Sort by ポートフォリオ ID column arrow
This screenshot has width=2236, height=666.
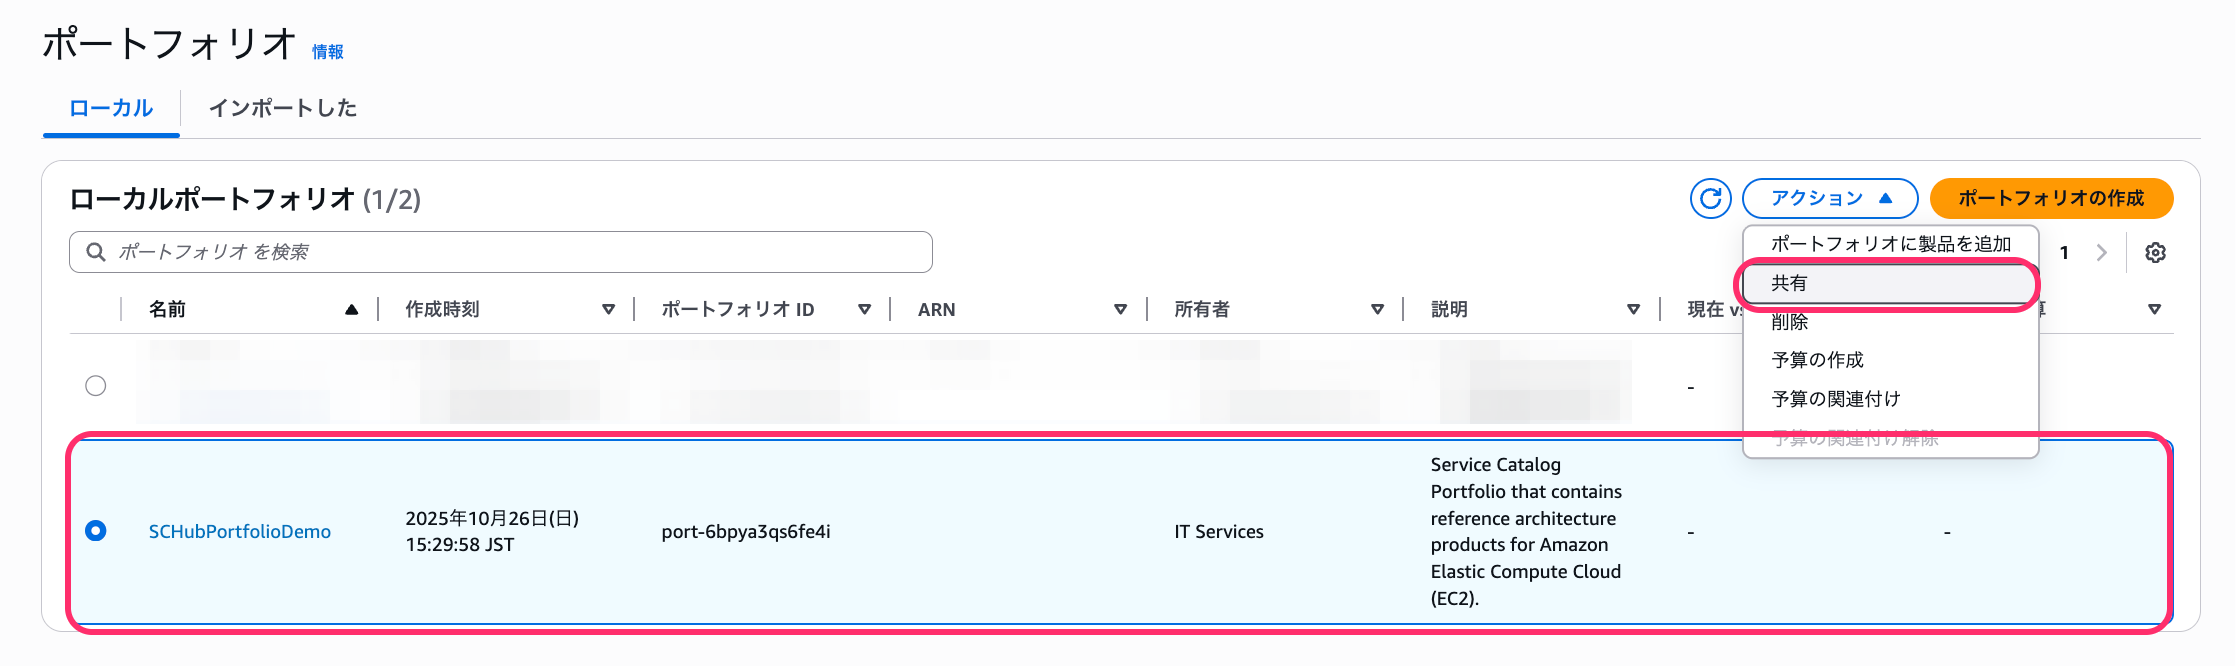864,310
